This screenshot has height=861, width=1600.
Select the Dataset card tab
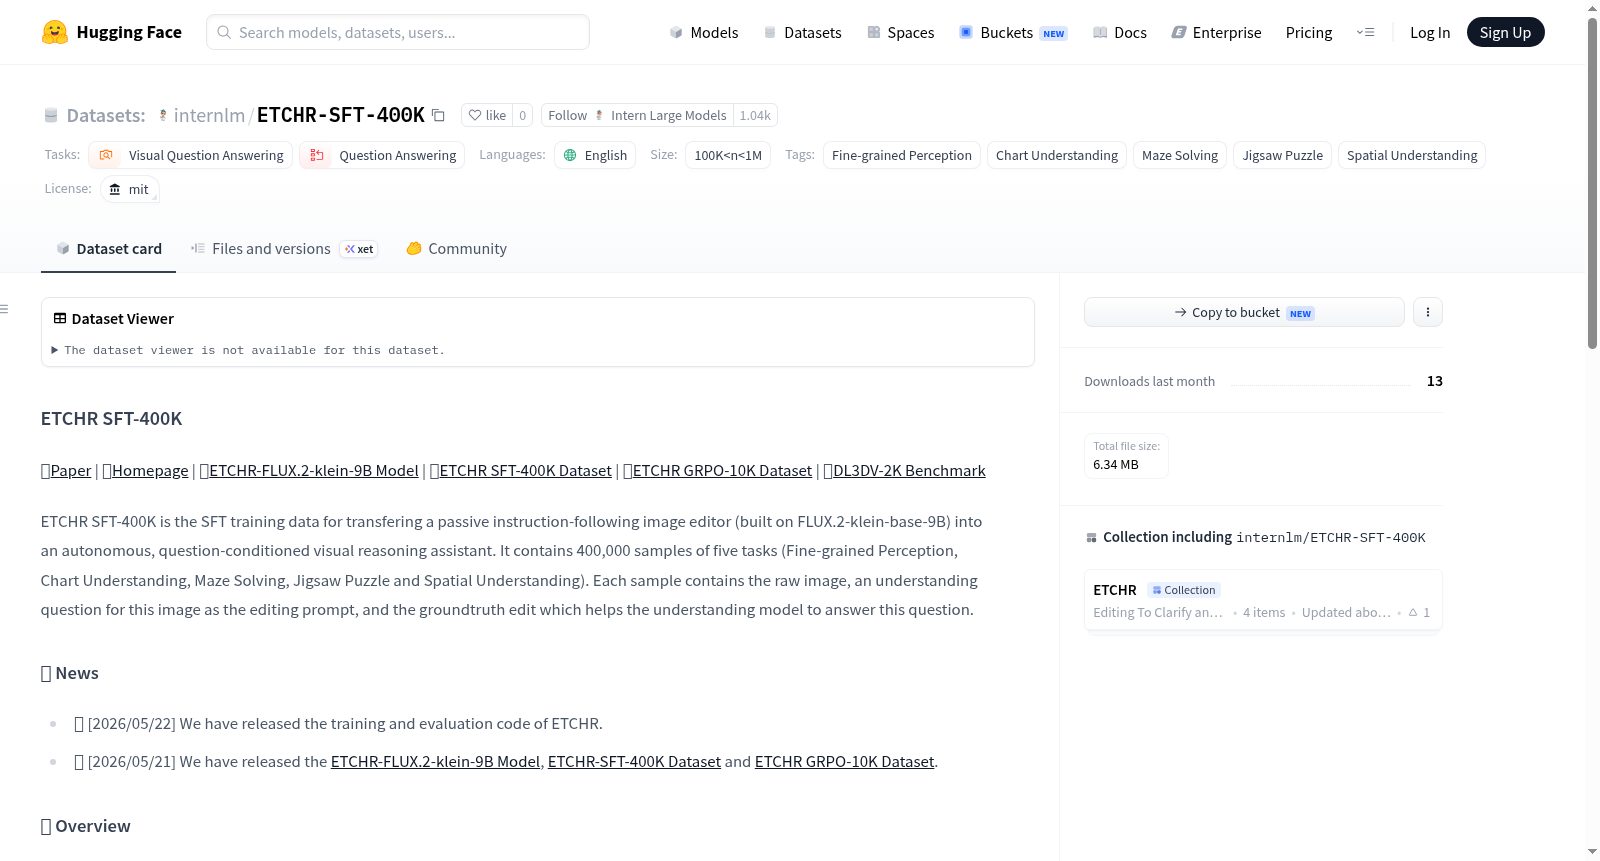[x=109, y=249]
